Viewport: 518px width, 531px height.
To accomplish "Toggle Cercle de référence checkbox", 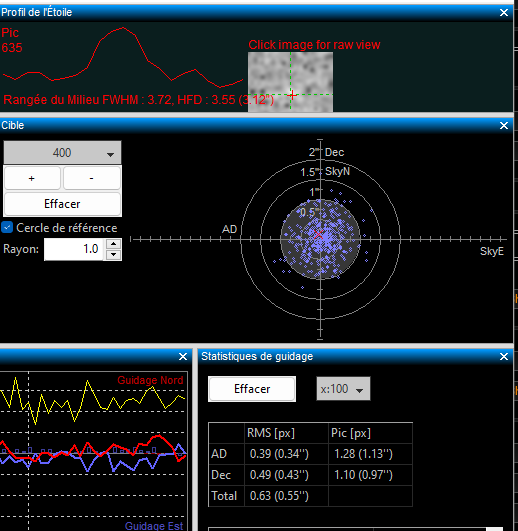I will tap(7, 227).
